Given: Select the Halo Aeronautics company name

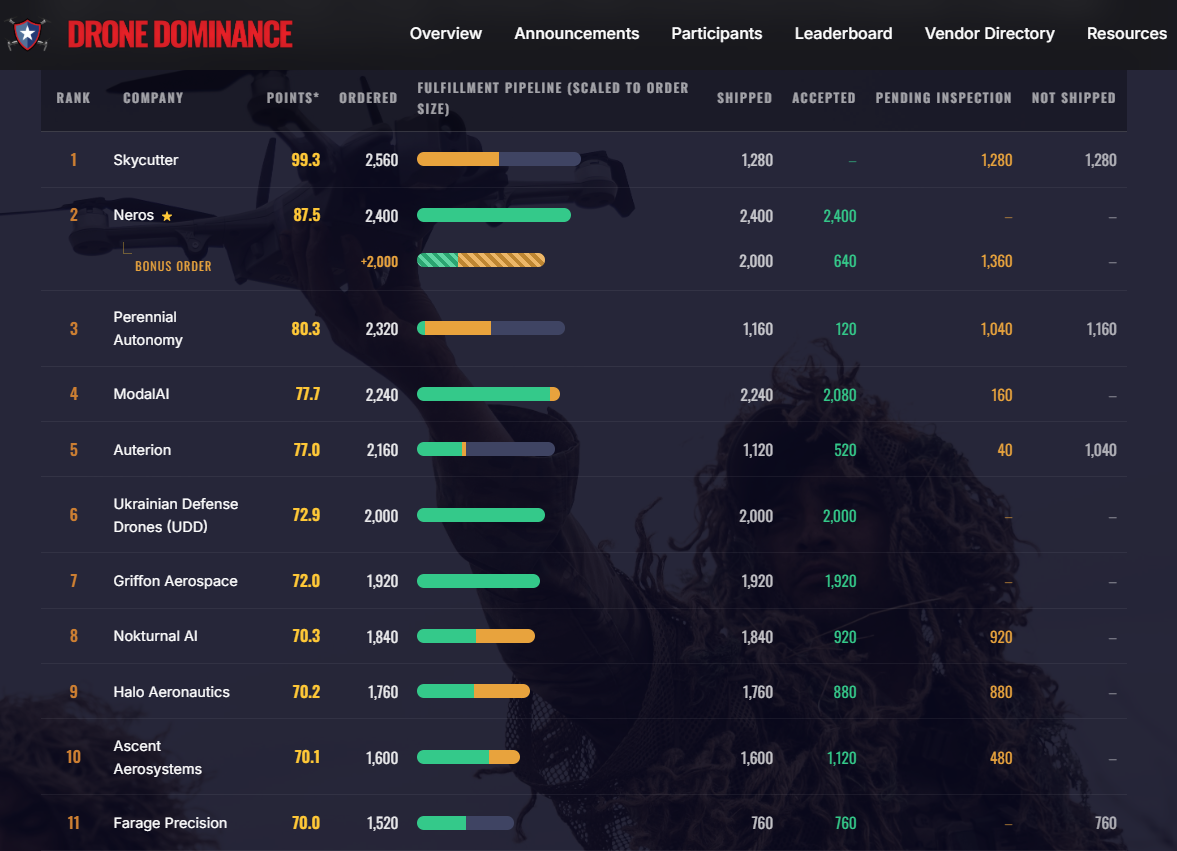Looking at the screenshot, I should 171,692.
